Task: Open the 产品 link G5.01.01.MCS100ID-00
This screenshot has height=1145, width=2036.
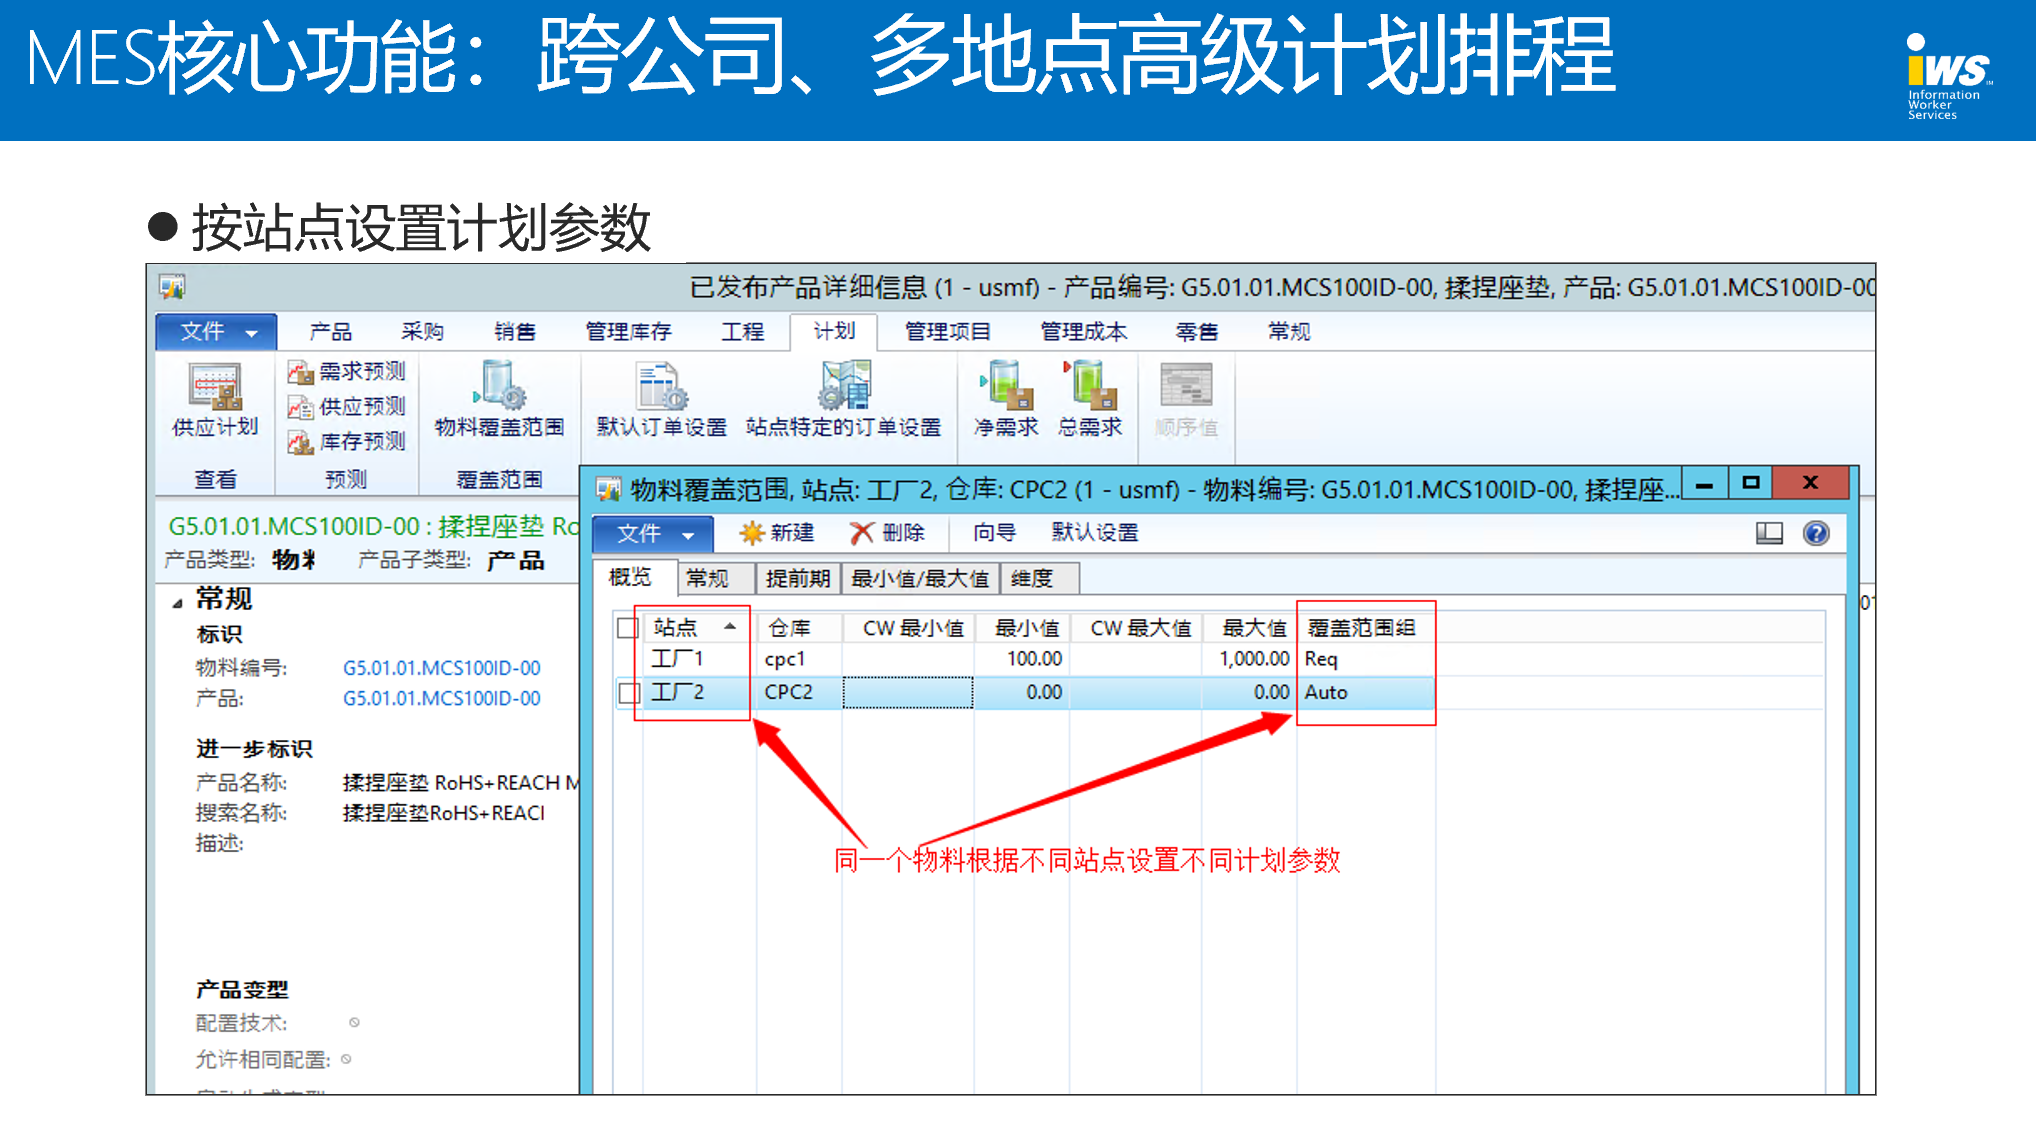Action: coord(441,699)
